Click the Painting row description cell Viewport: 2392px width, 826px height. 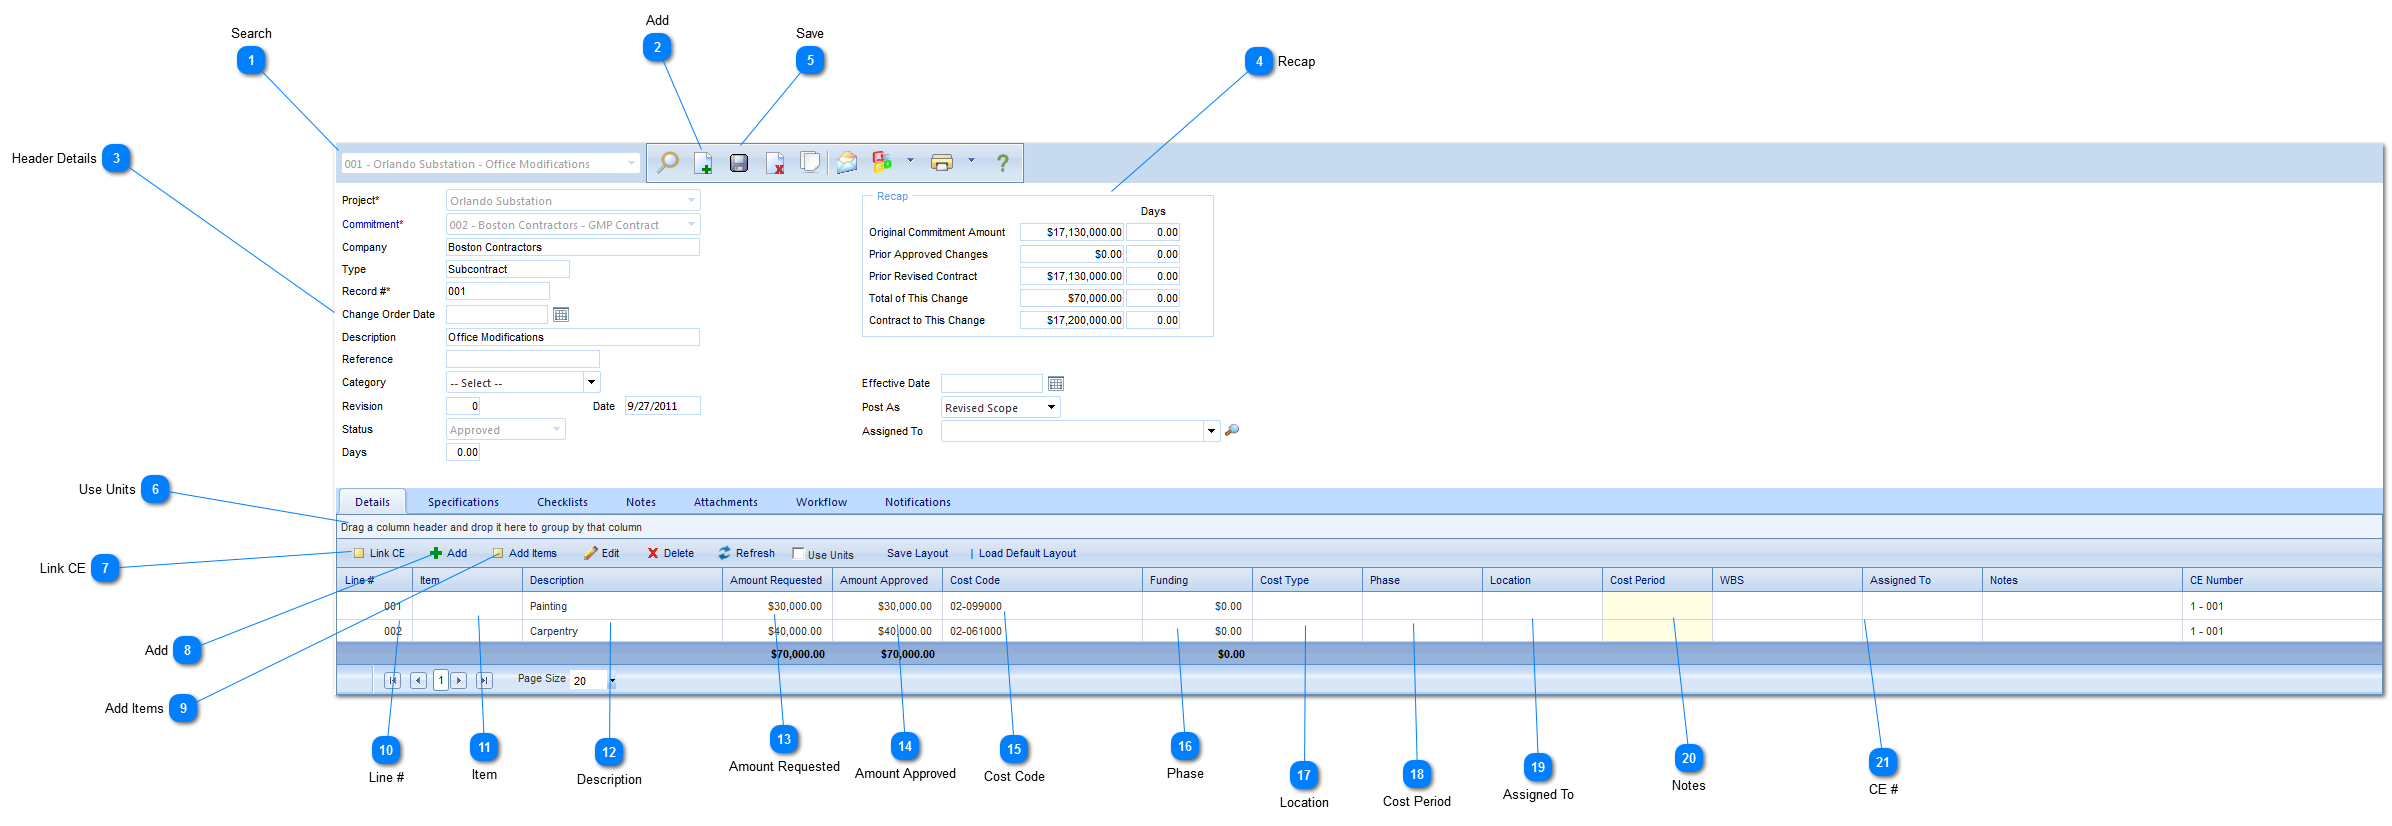click(622, 606)
